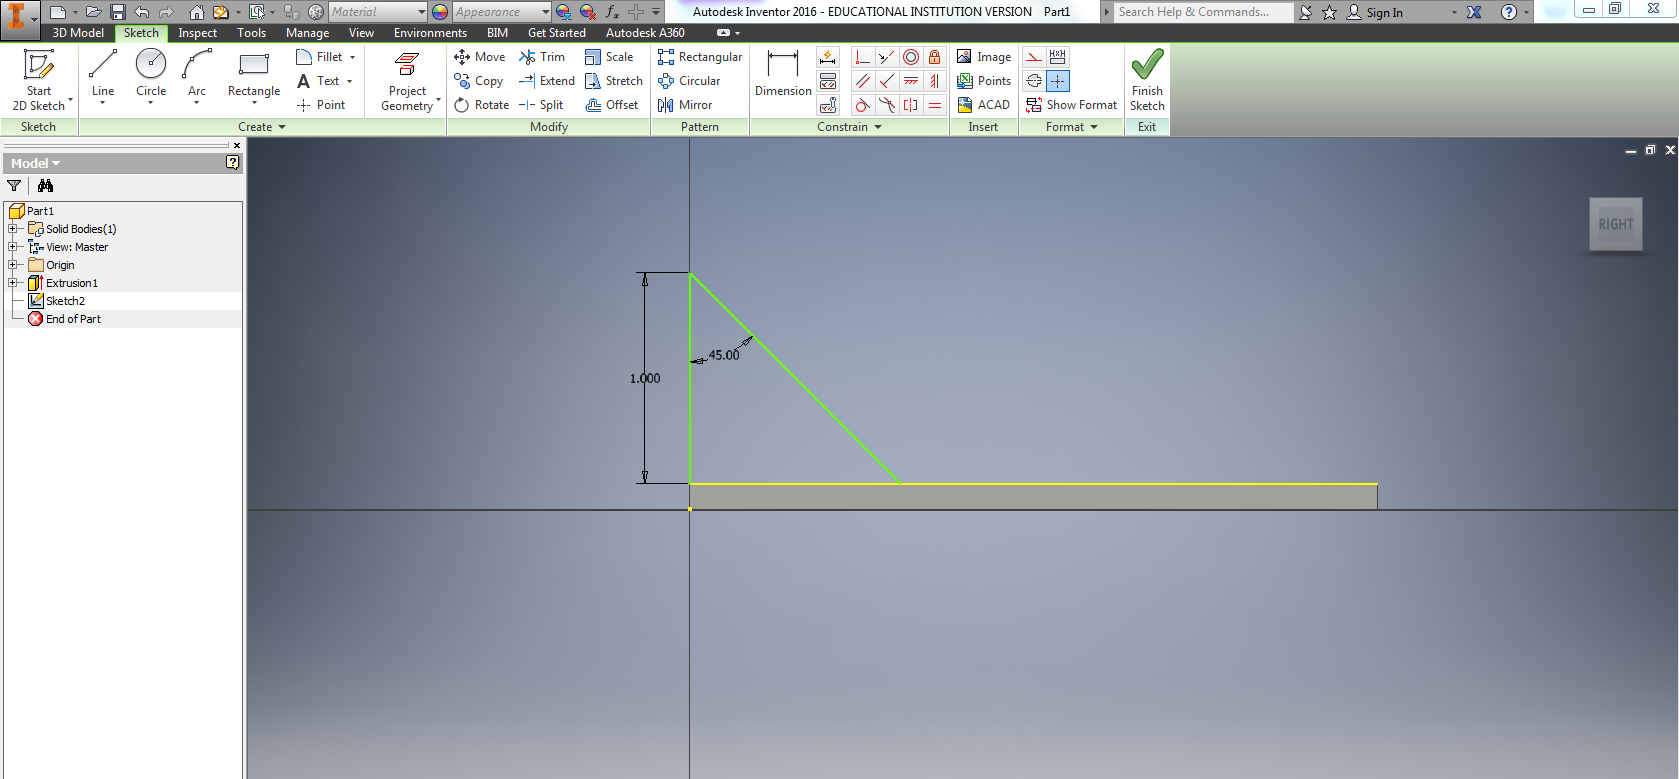Open the Environments tab

(x=430, y=33)
